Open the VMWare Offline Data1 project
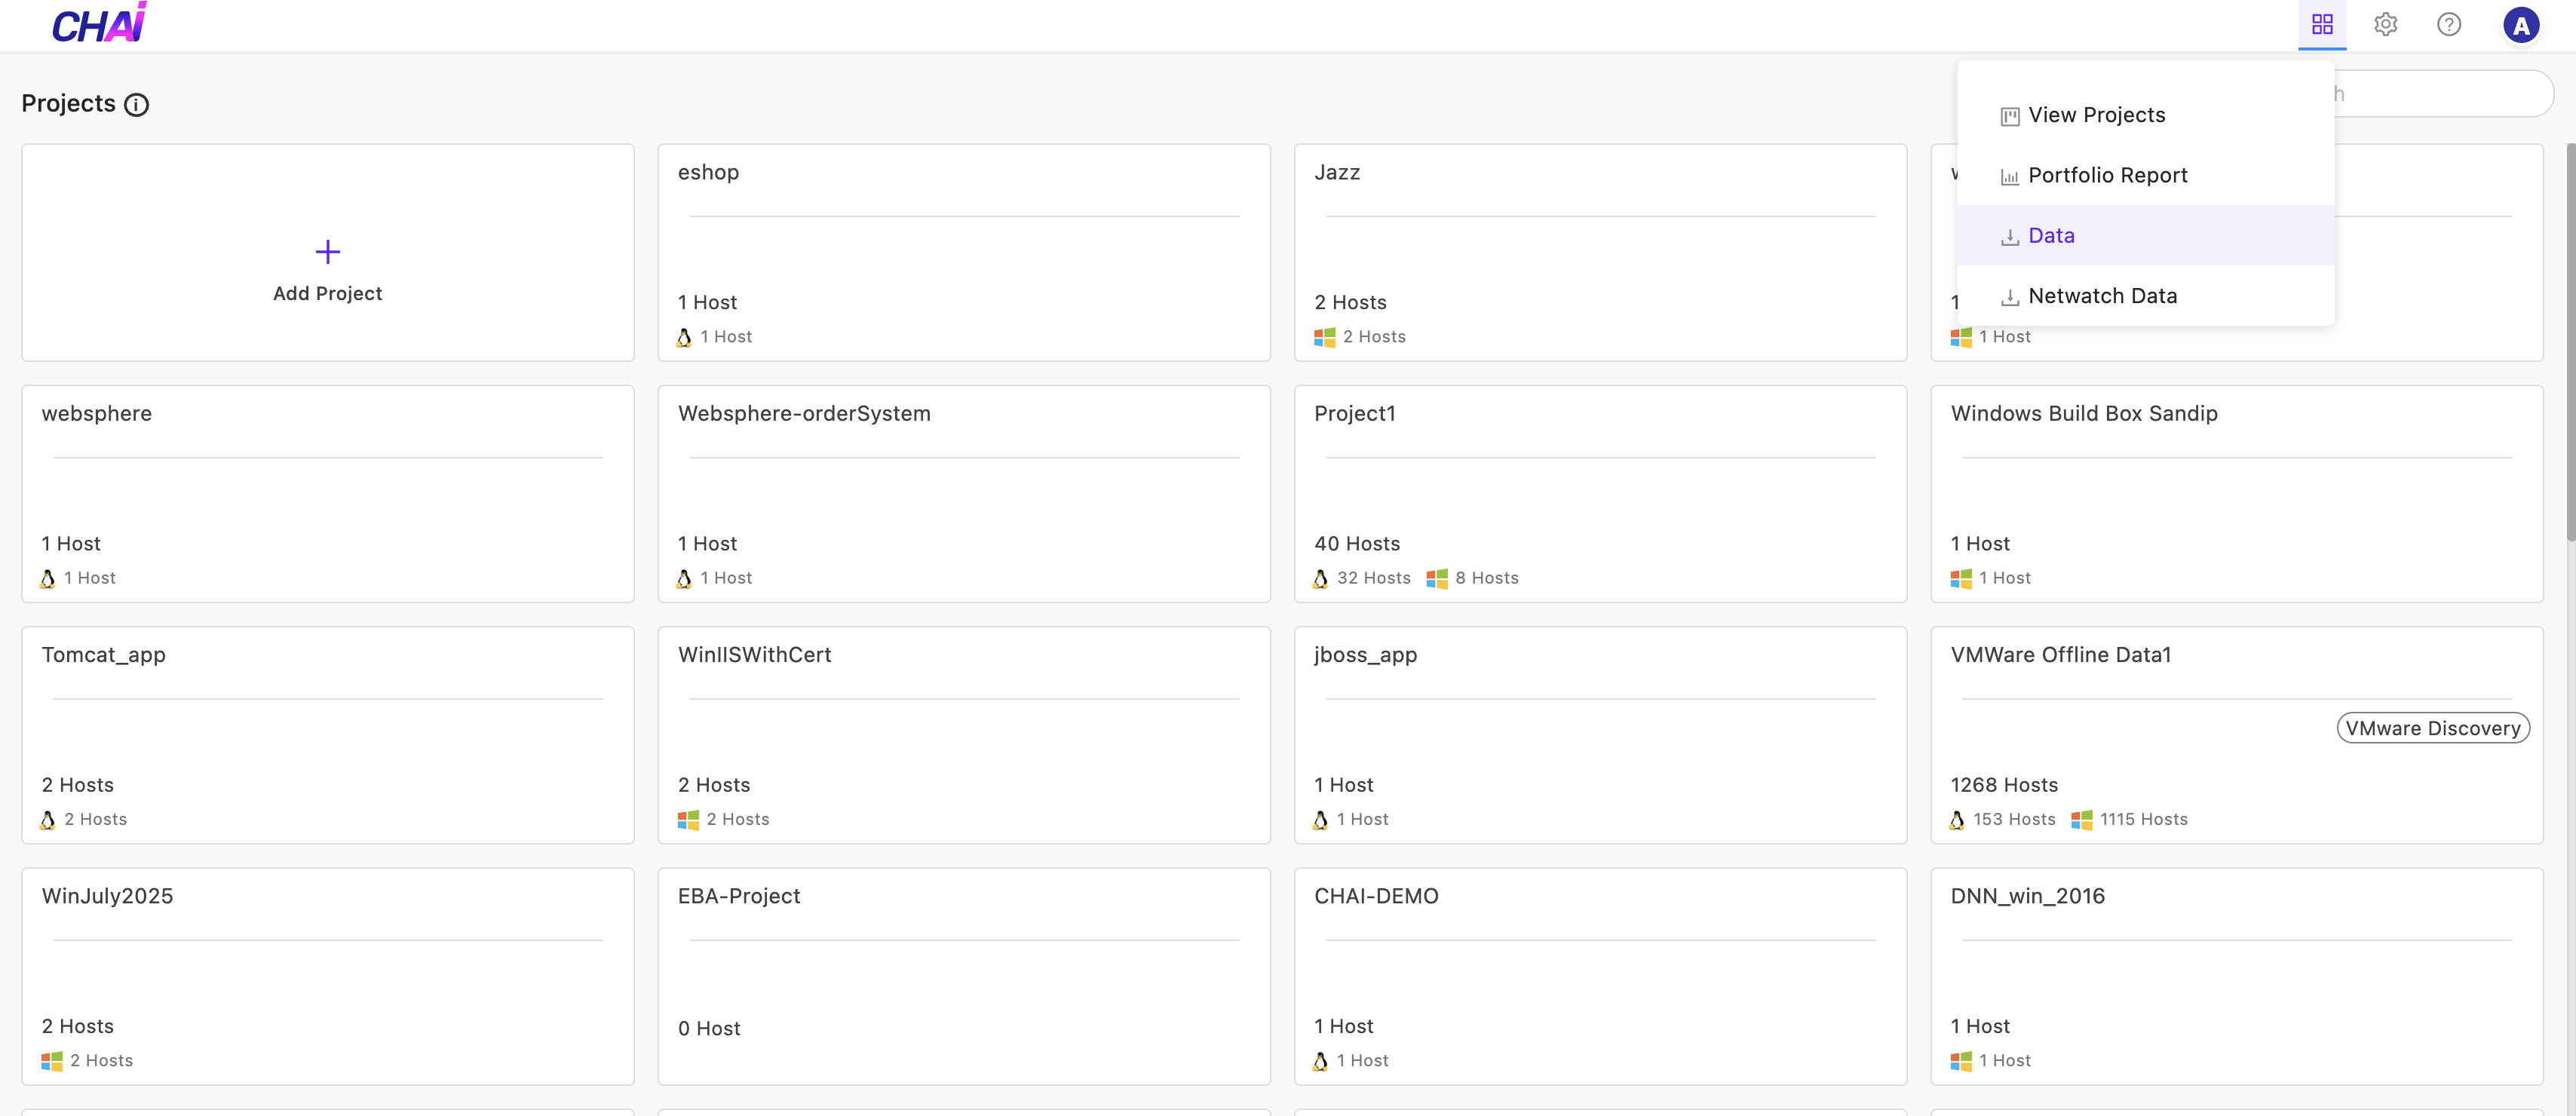The image size is (2576, 1116). point(2060,655)
